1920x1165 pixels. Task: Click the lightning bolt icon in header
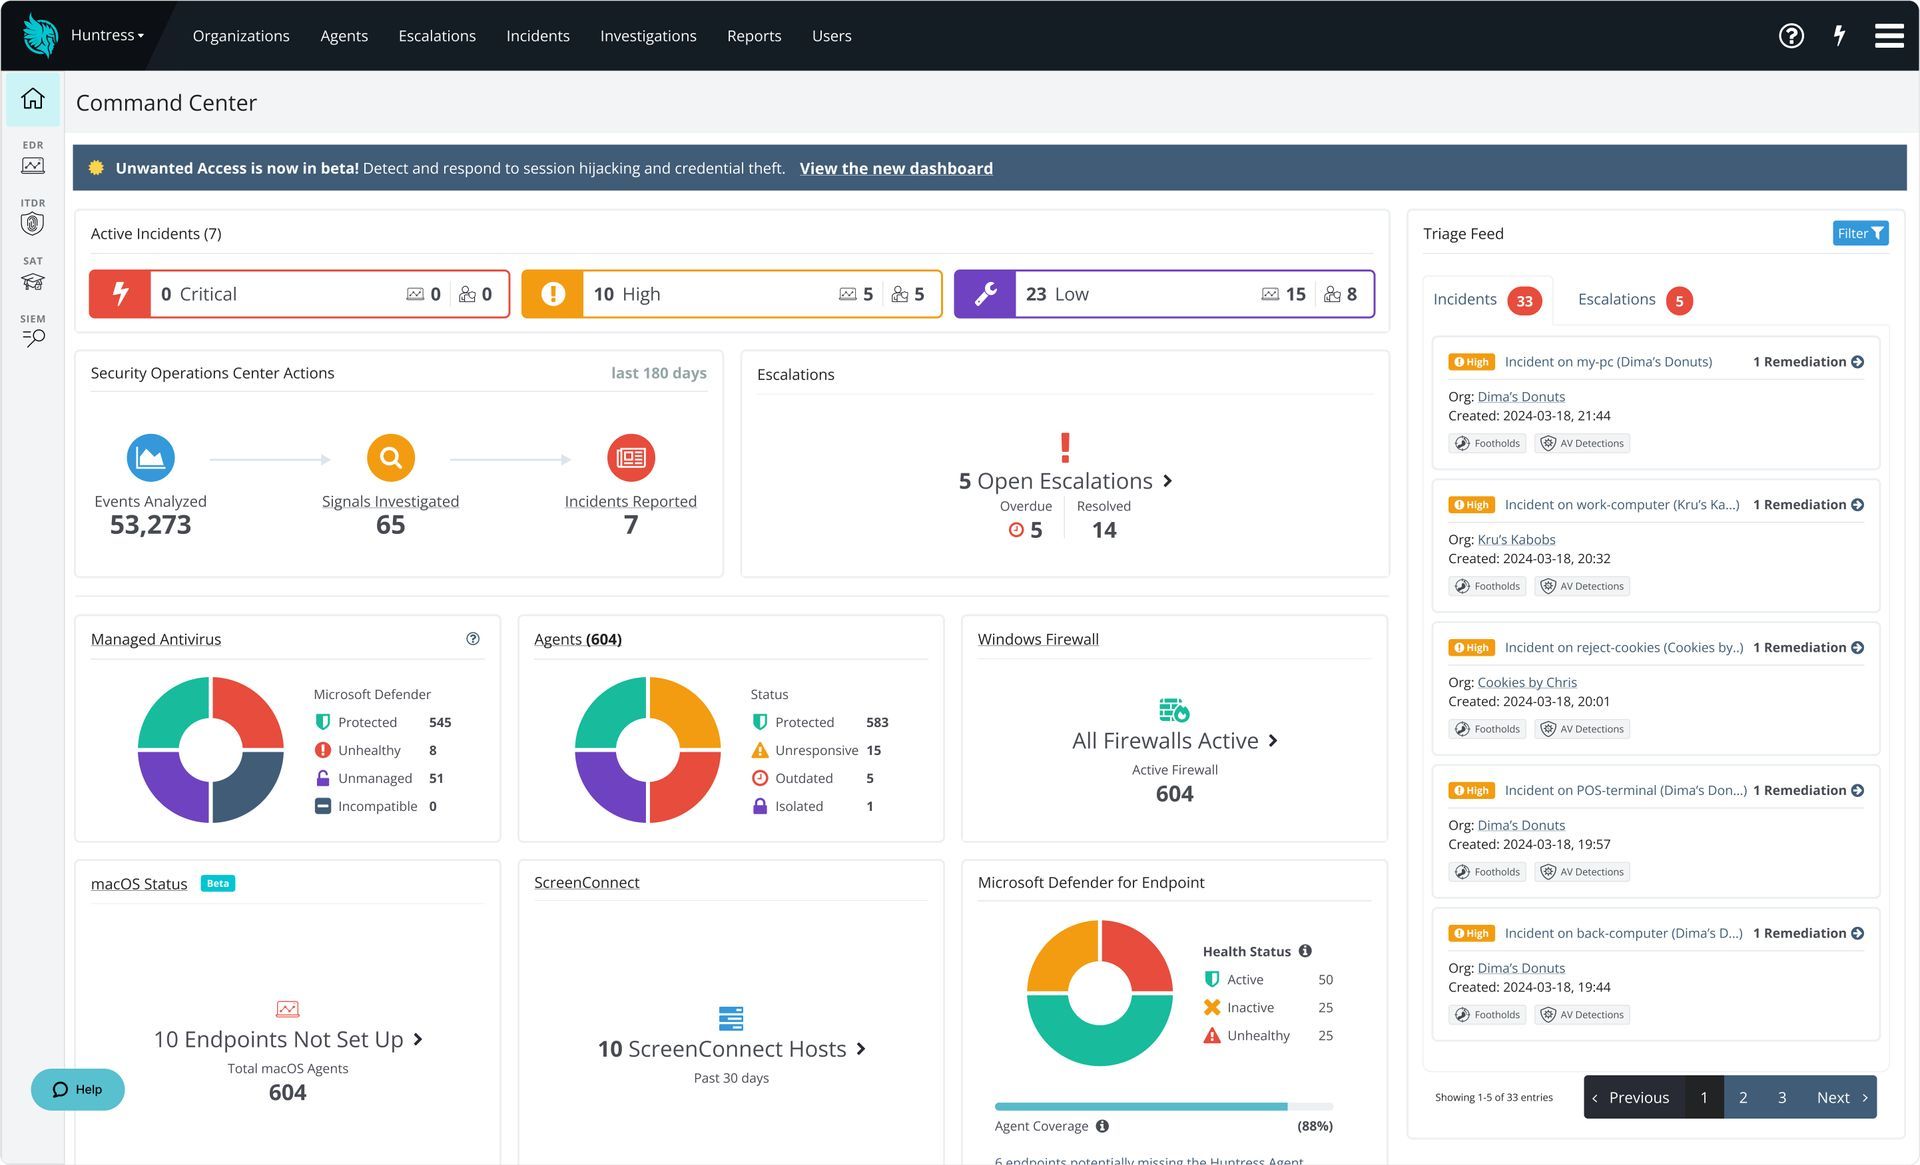click(1839, 36)
